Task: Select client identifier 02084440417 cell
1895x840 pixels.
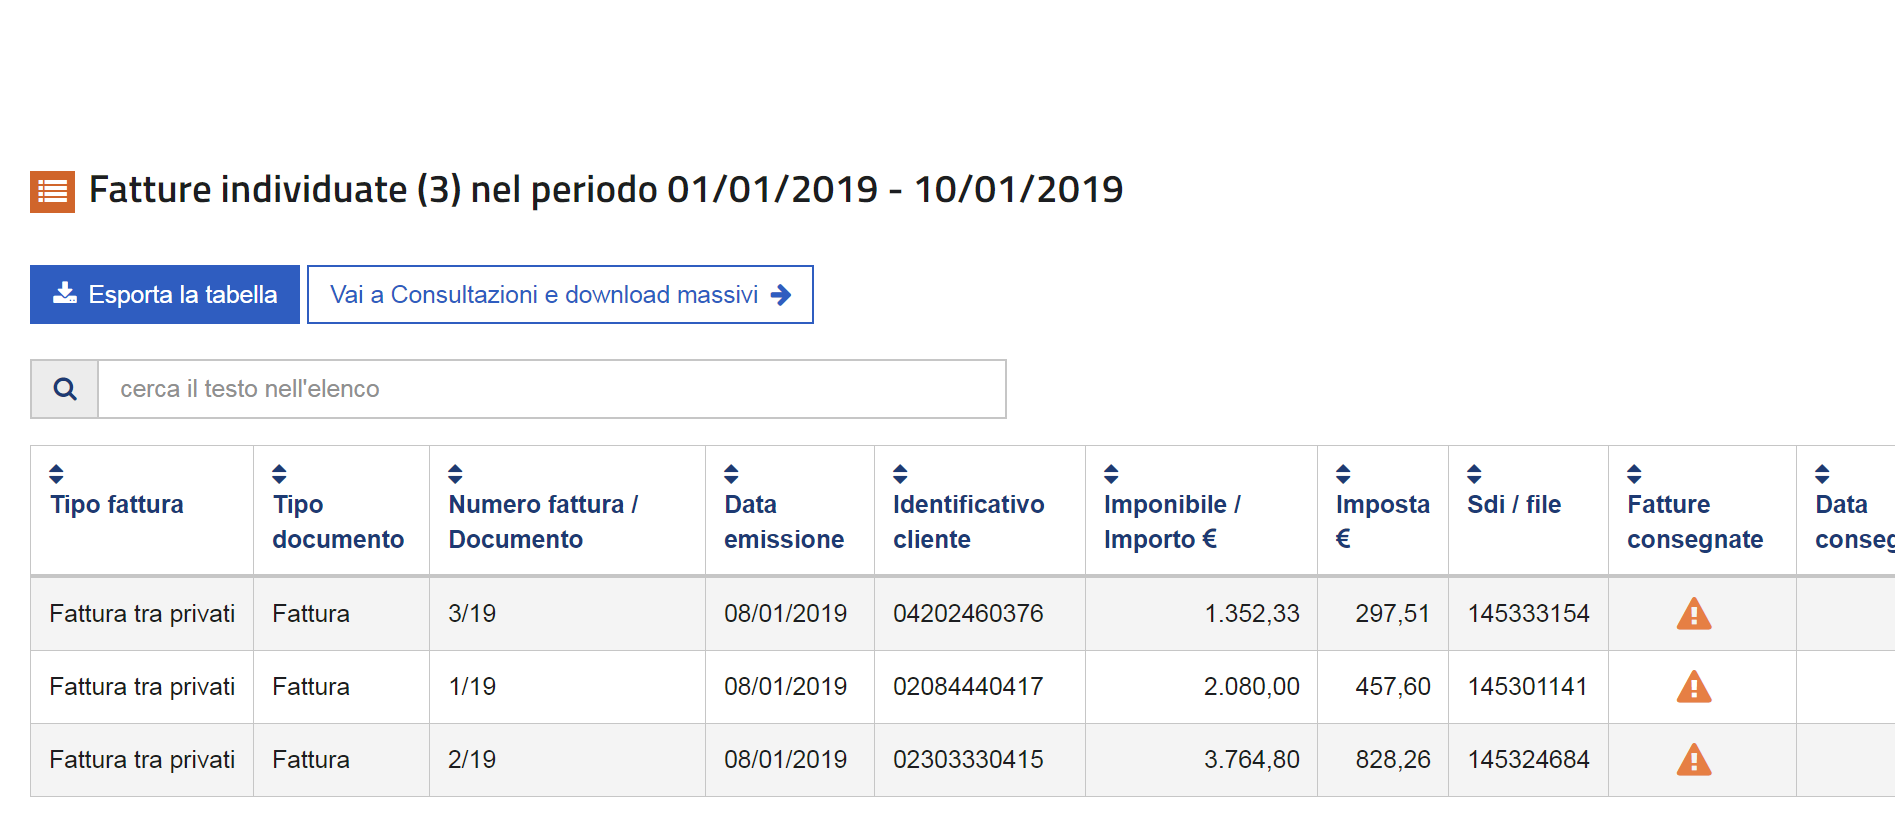Action: (x=968, y=687)
